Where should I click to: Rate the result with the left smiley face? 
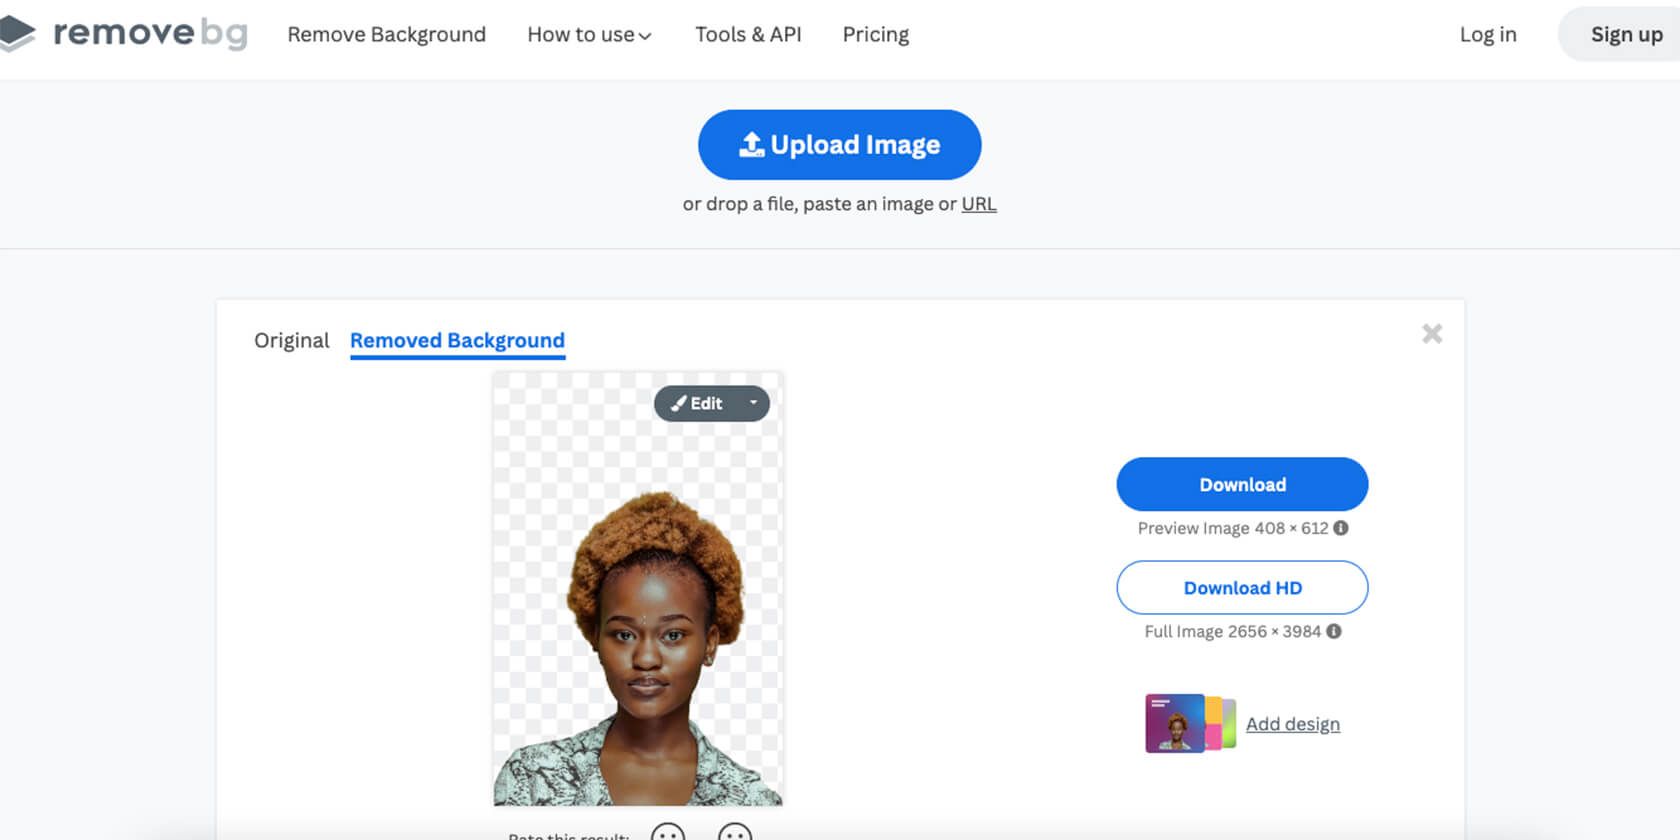click(668, 833)
